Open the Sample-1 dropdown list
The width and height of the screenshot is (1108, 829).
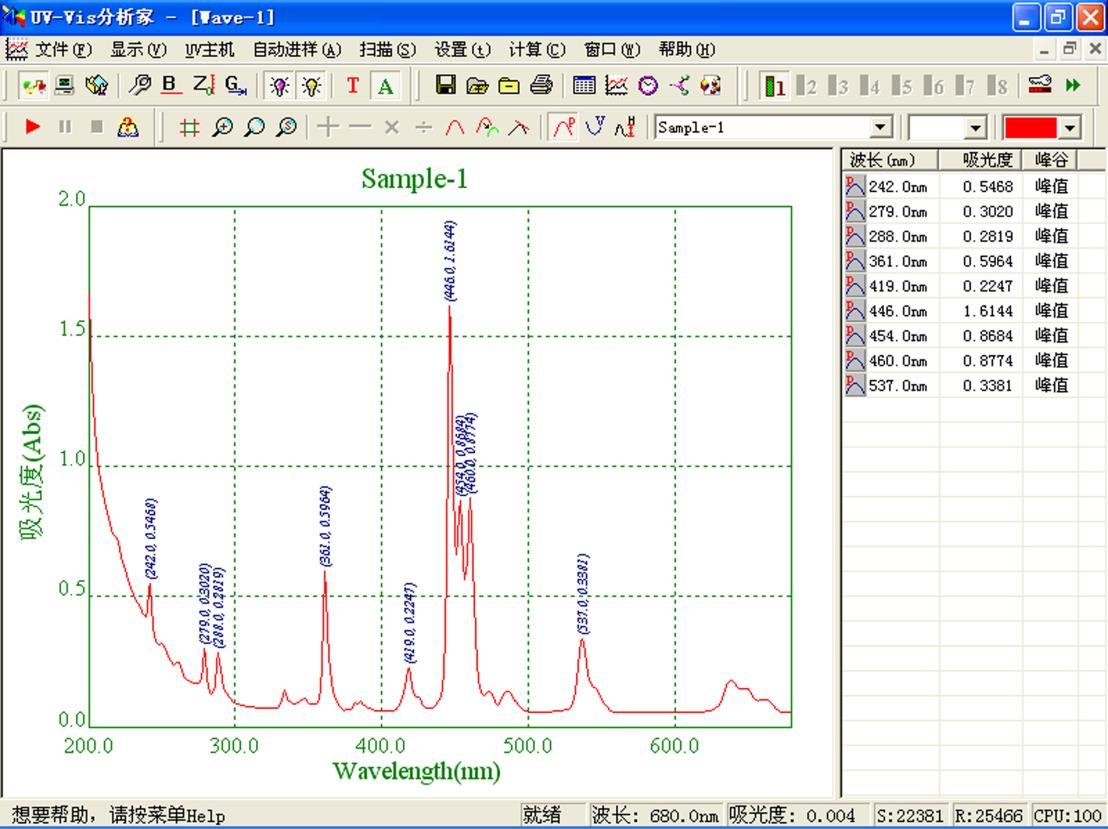point(880,128)
